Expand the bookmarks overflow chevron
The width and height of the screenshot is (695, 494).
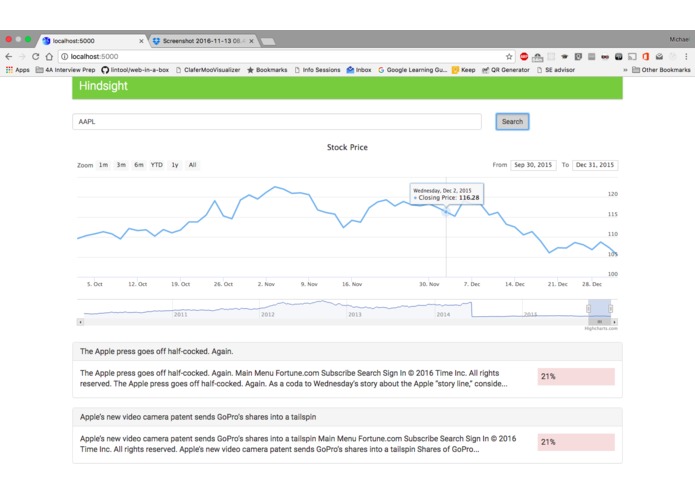(x=625, y=70)
